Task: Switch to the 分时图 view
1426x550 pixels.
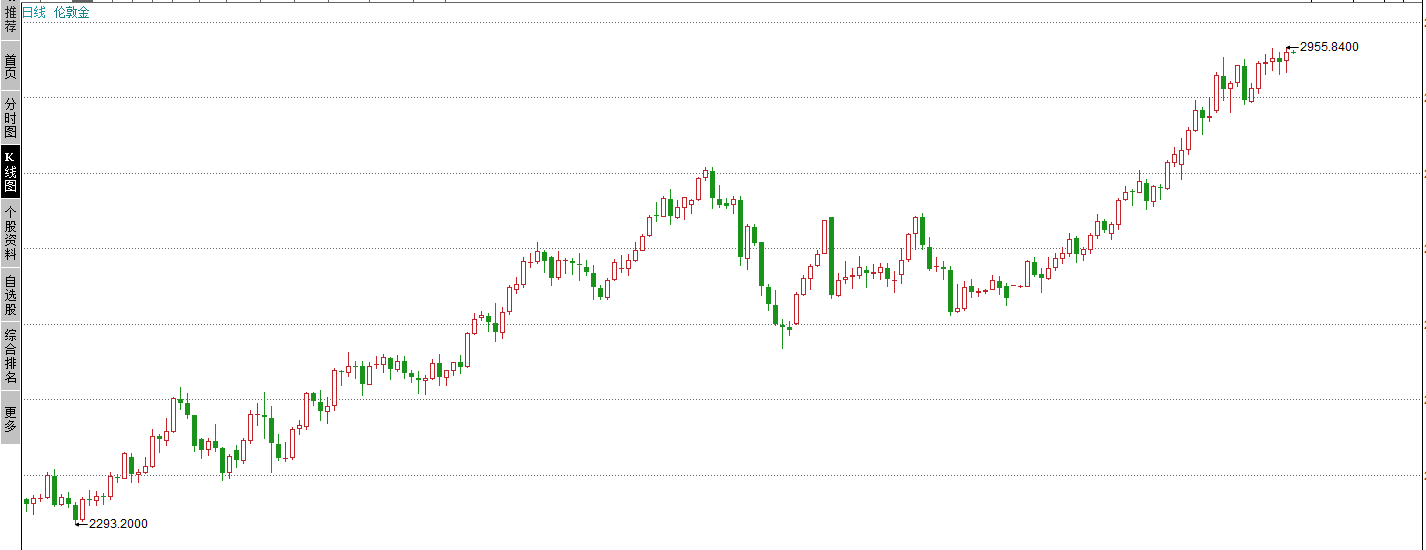Action: click(10, 118)
